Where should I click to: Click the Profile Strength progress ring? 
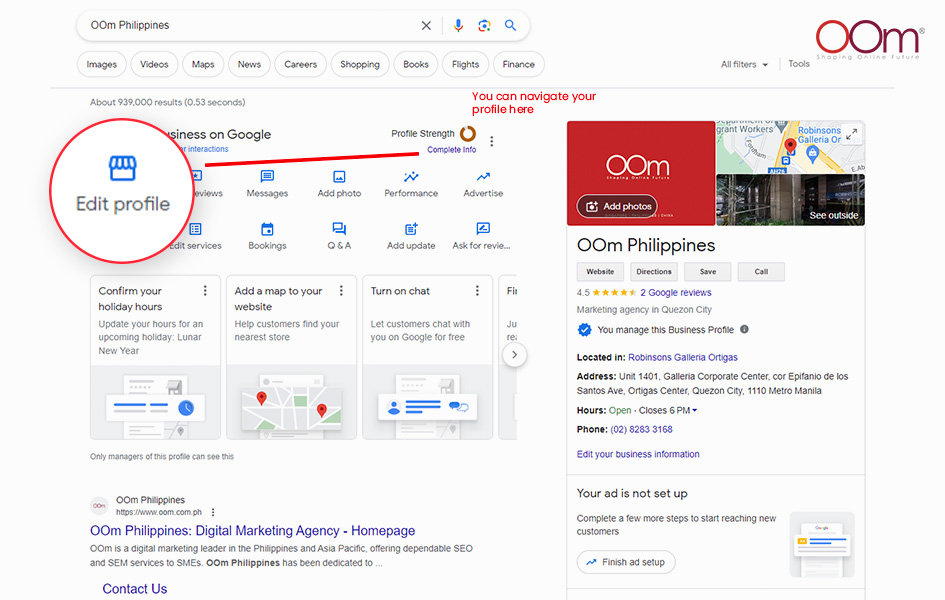[467, 134]
